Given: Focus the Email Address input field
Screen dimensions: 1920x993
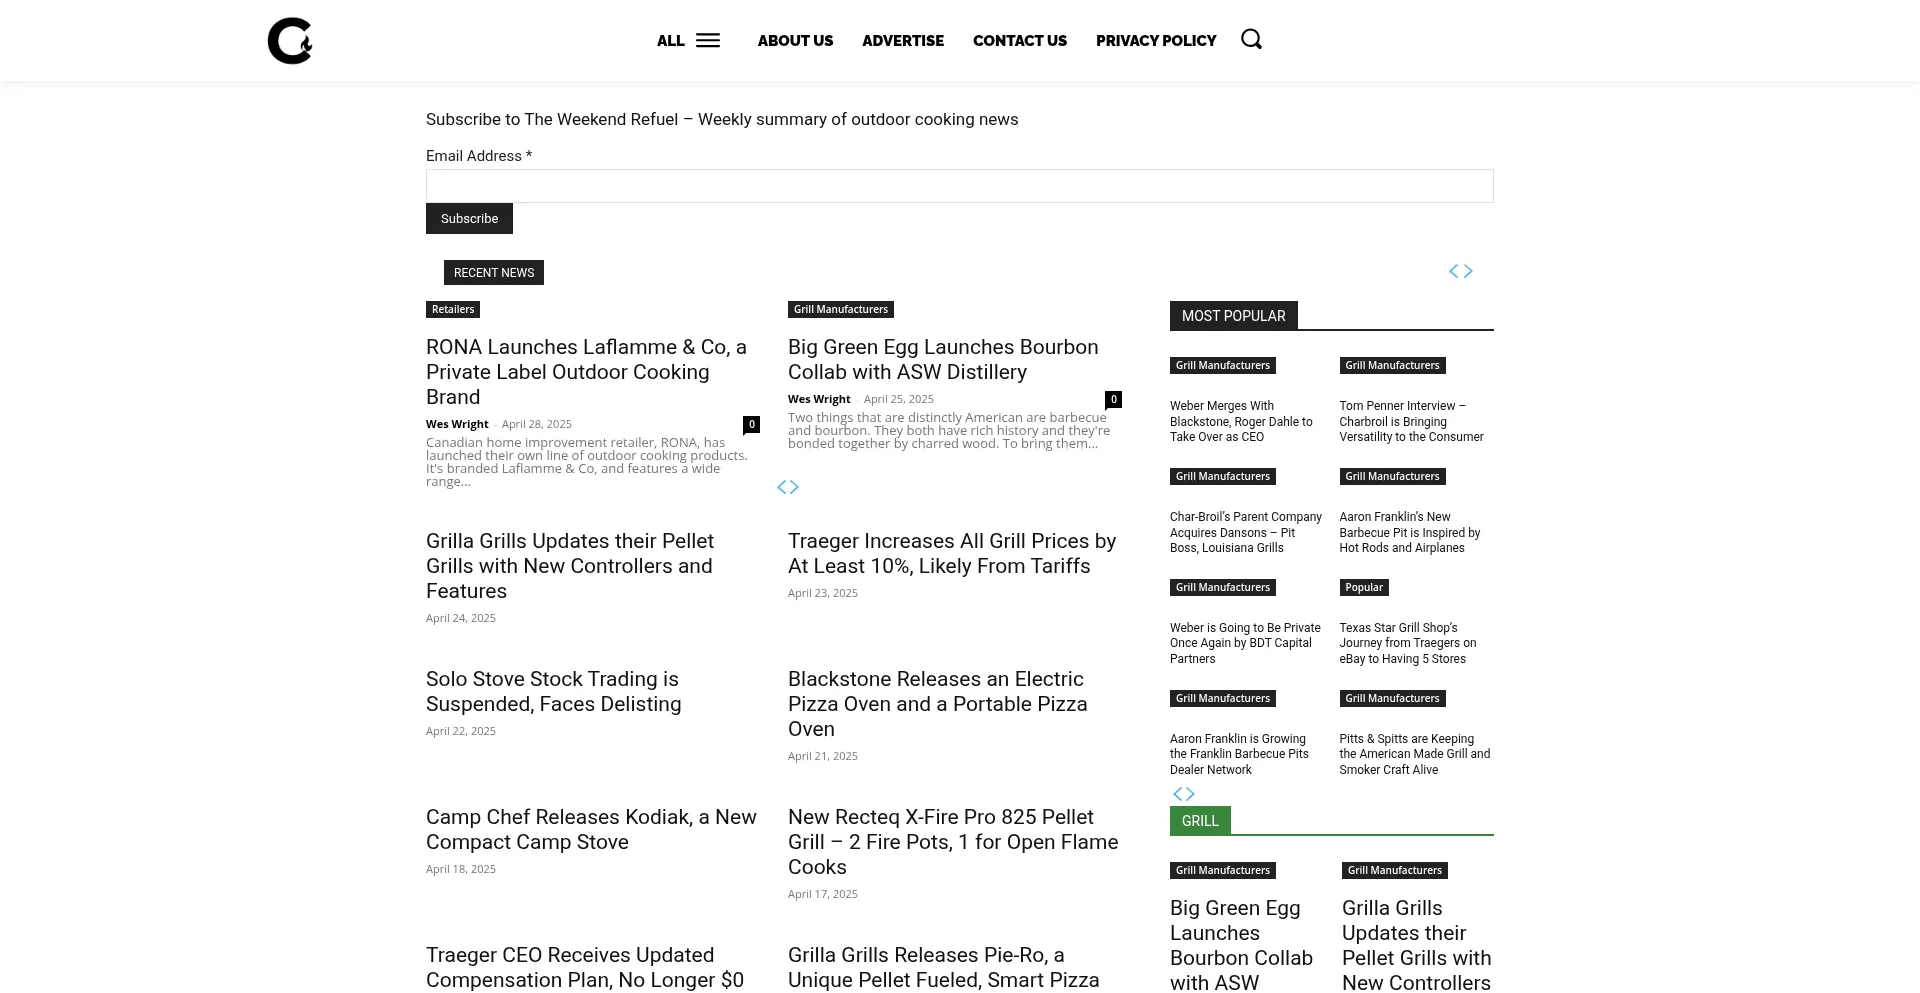Looking at the screenshot, I should coord(959,186).
